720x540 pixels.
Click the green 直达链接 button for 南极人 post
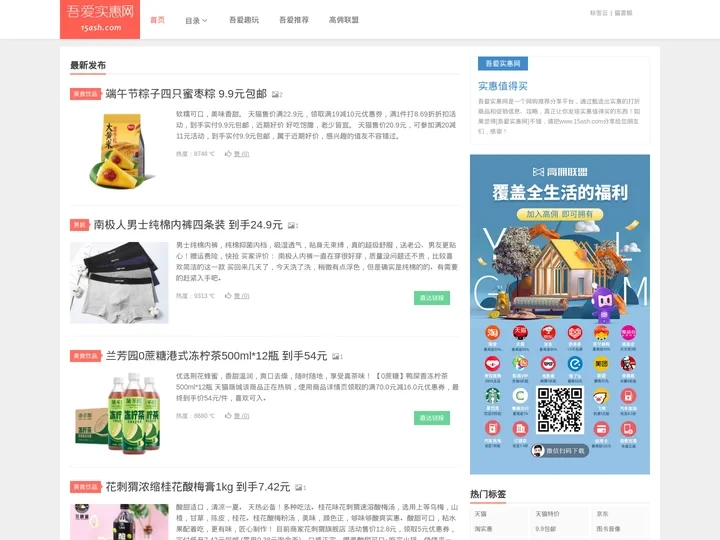[x=432, y=298]
